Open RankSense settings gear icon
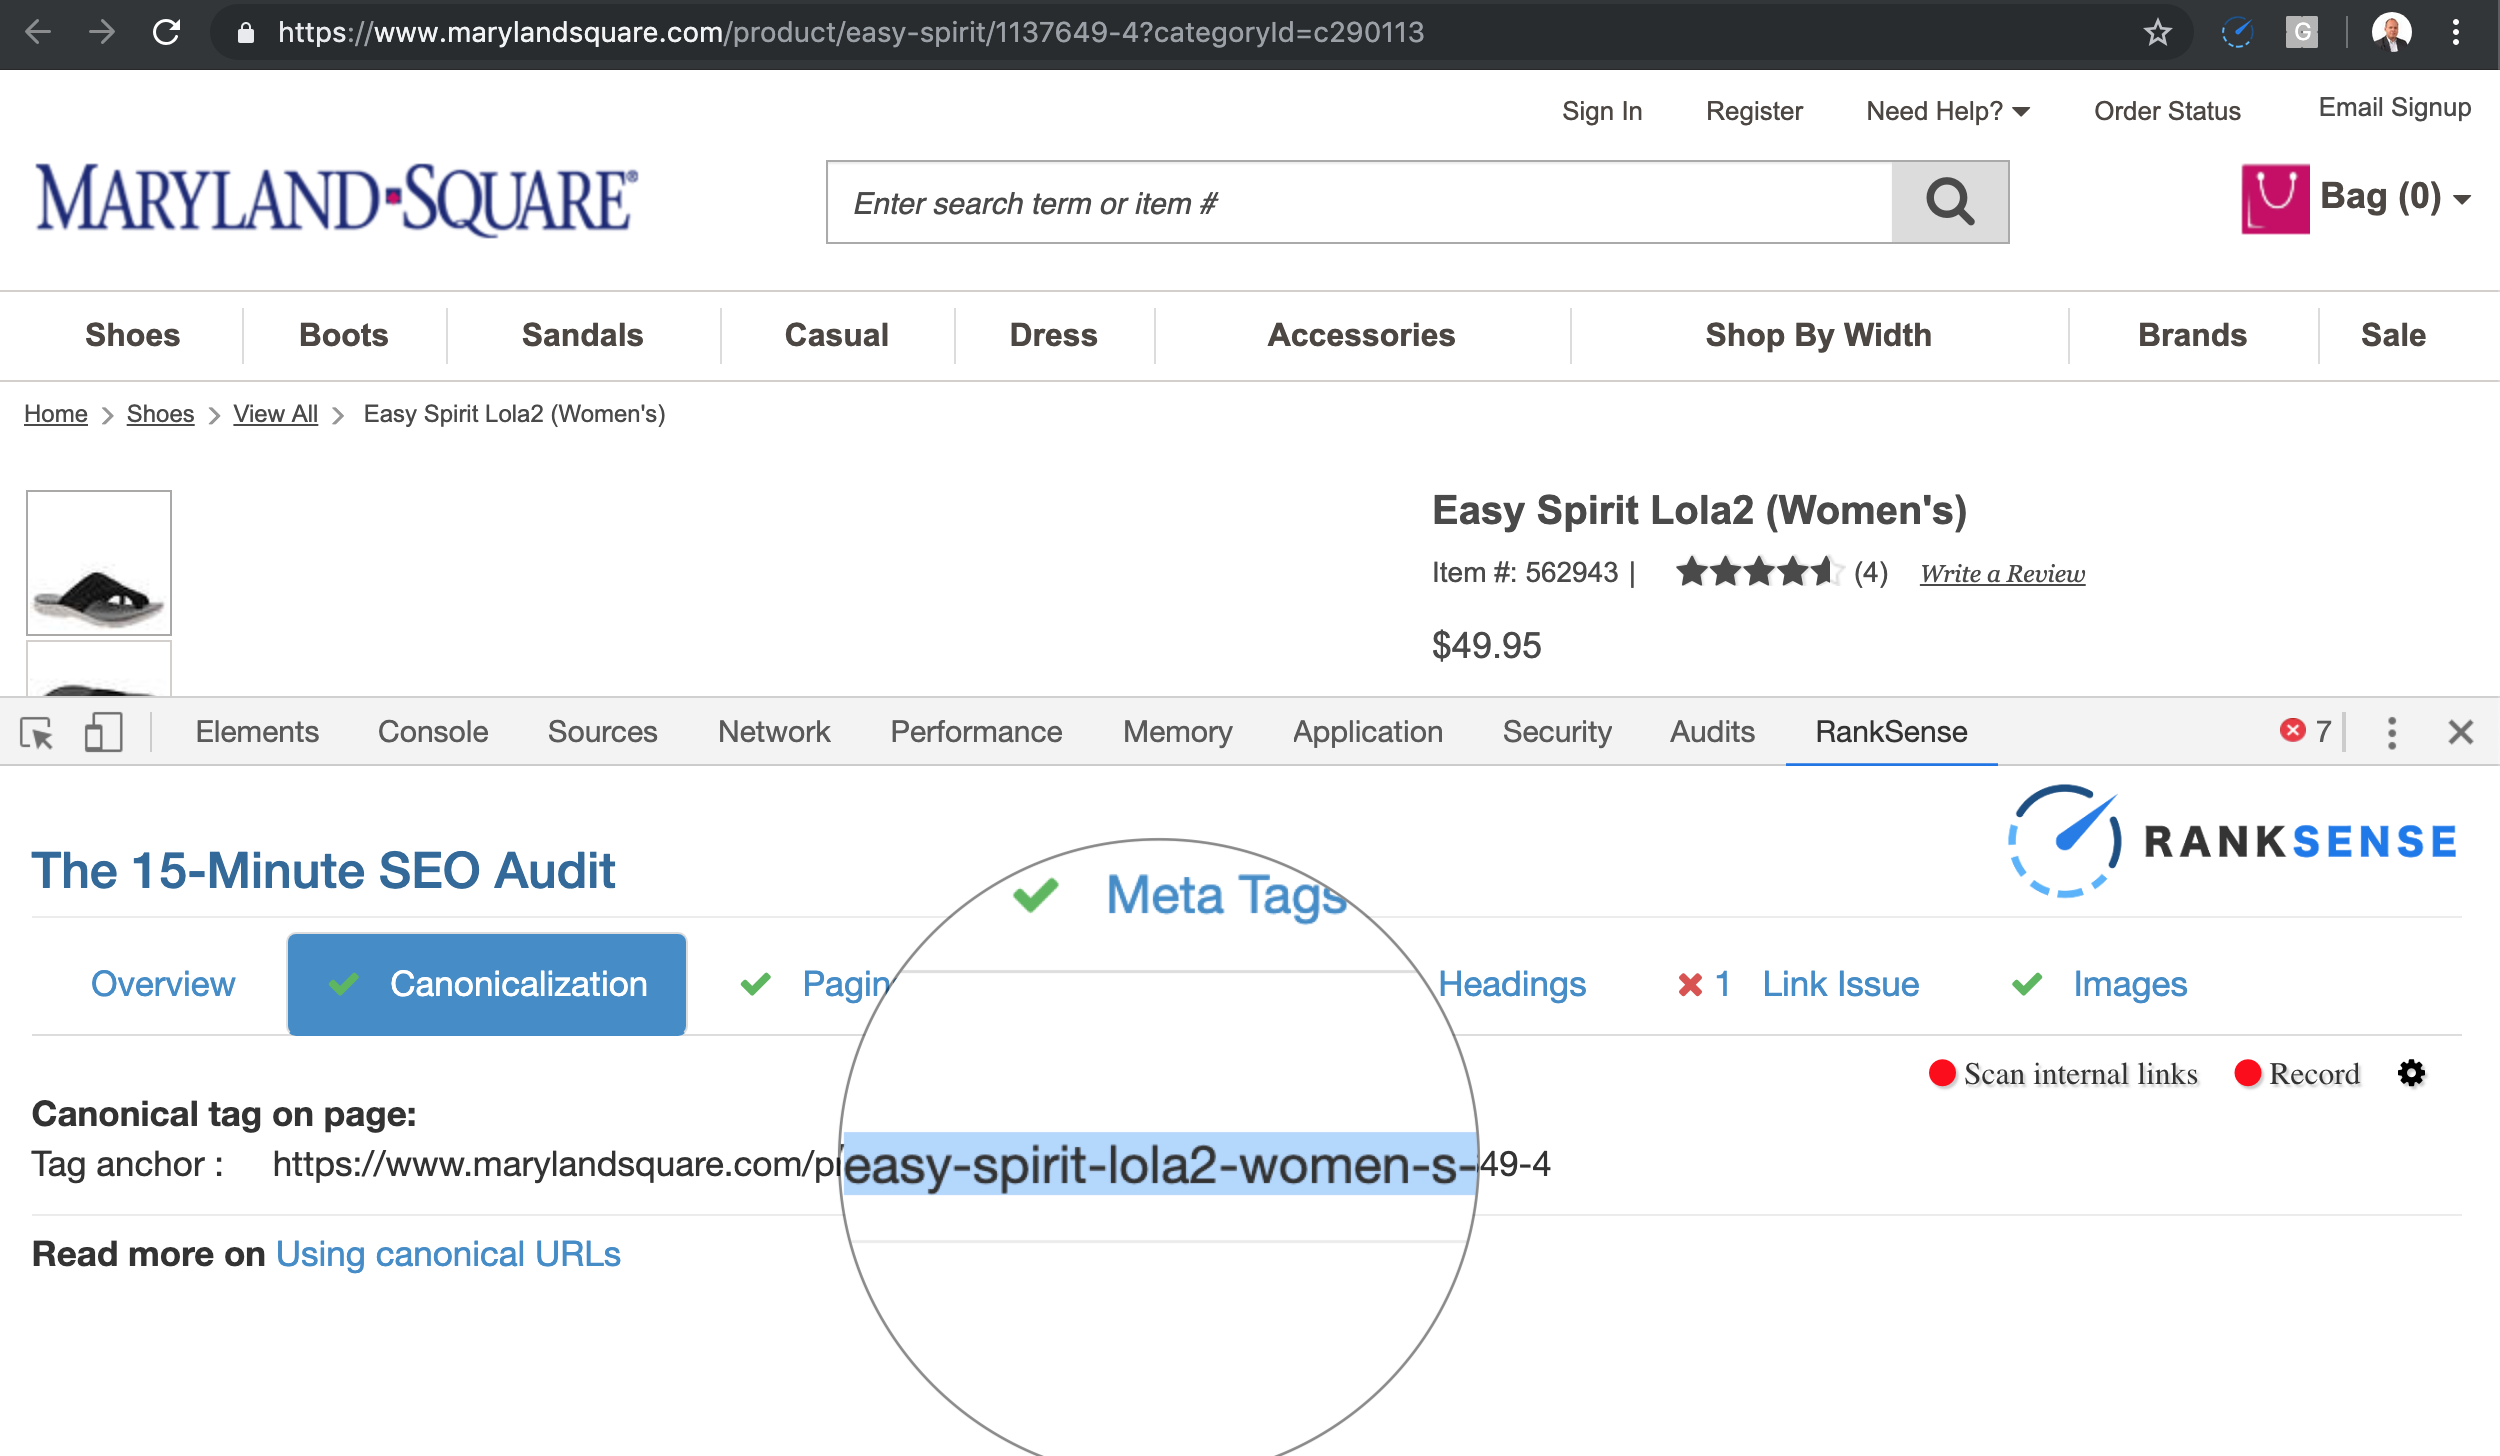The width and height of the screenshot is (2500, 1456). tap(2411, 1073)
